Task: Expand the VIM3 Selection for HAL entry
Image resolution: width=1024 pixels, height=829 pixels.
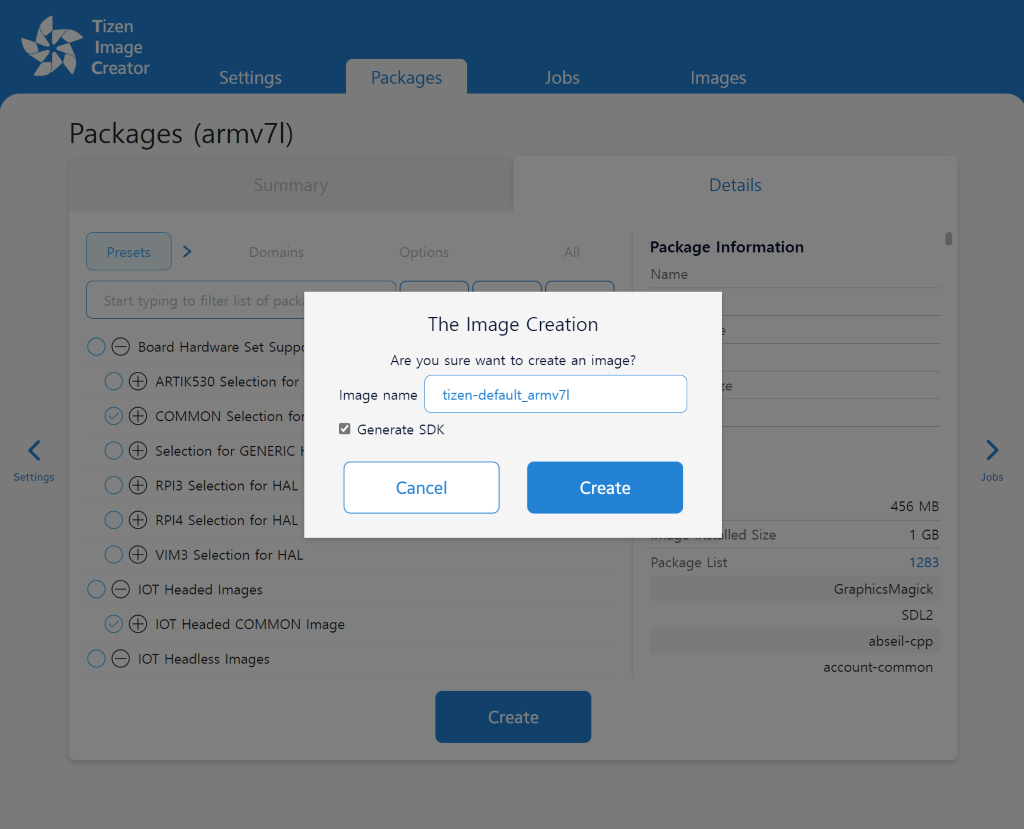Action: pyautogui.click(x=138, y=554)
